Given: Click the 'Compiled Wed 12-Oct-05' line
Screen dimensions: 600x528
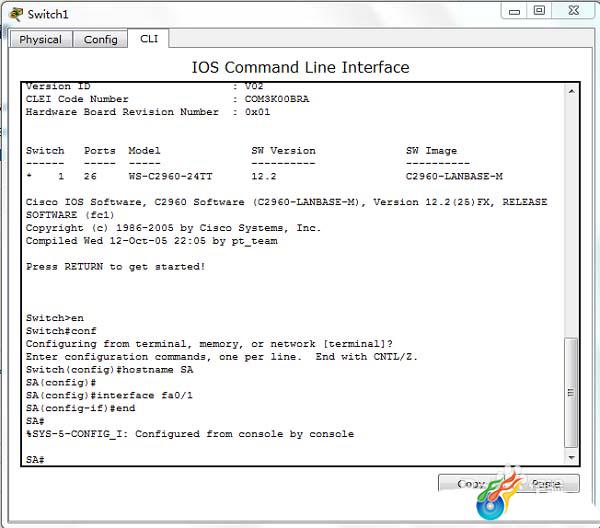Looking at the screenshot, I should coord(152,241).
